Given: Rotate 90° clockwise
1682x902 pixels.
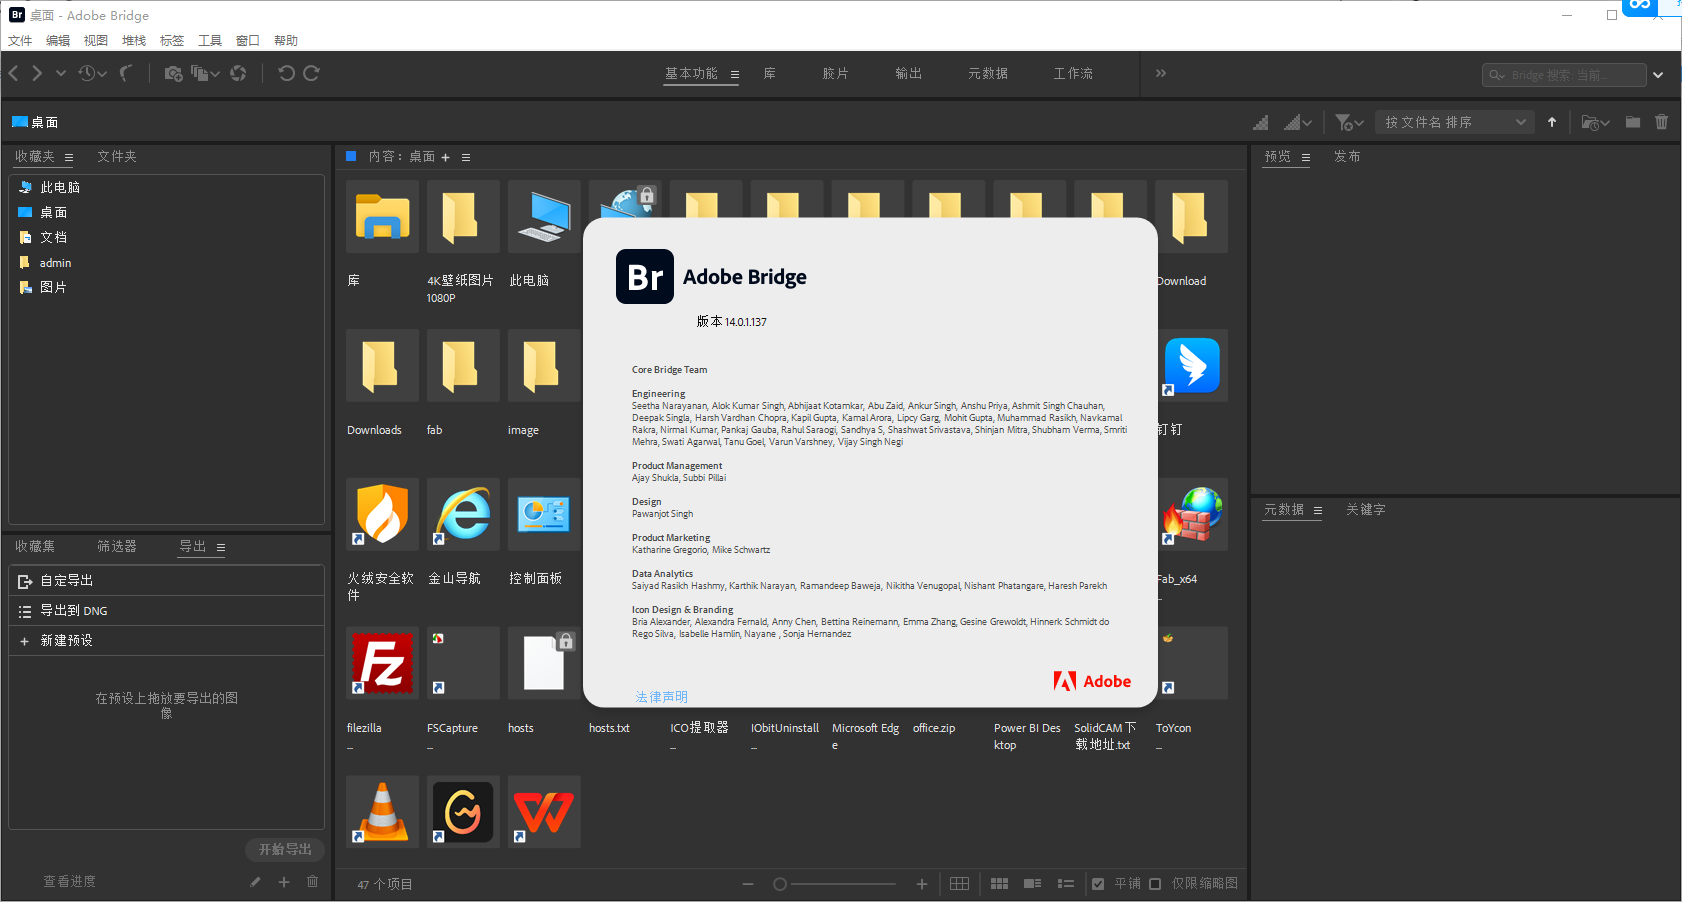Looking at the screenshot, I should pyautogui.click(x=312, y=73).
